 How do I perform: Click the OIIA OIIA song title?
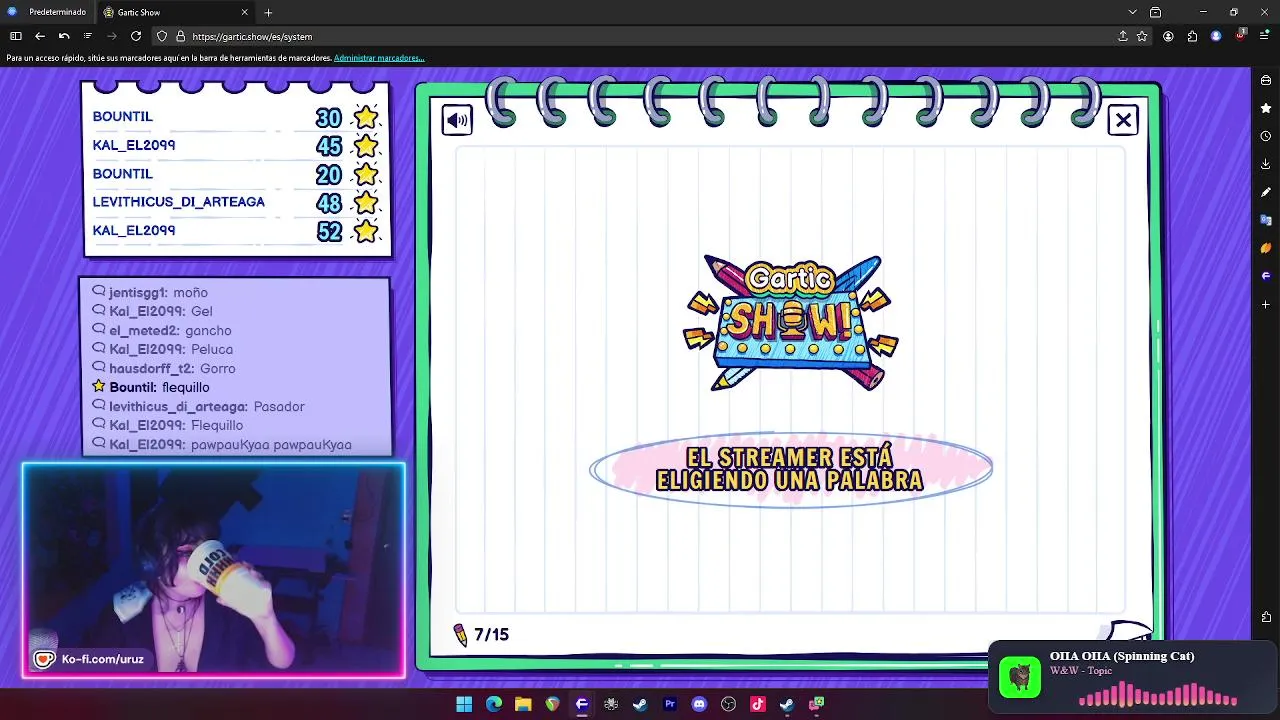1122,656
